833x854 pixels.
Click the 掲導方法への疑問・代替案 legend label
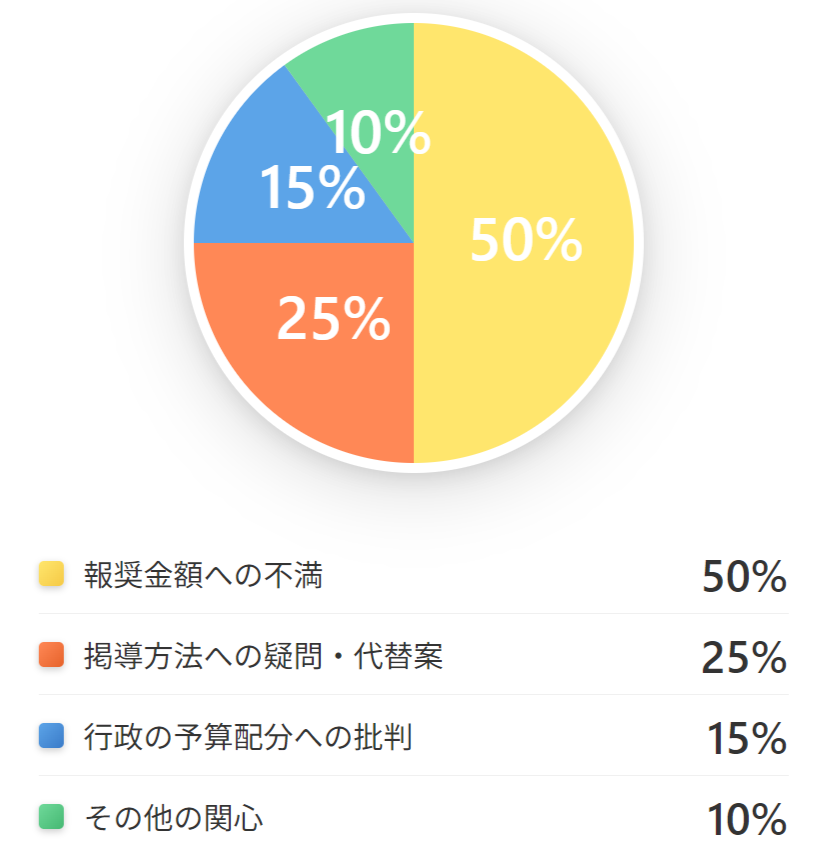click(x=263, y=655)
